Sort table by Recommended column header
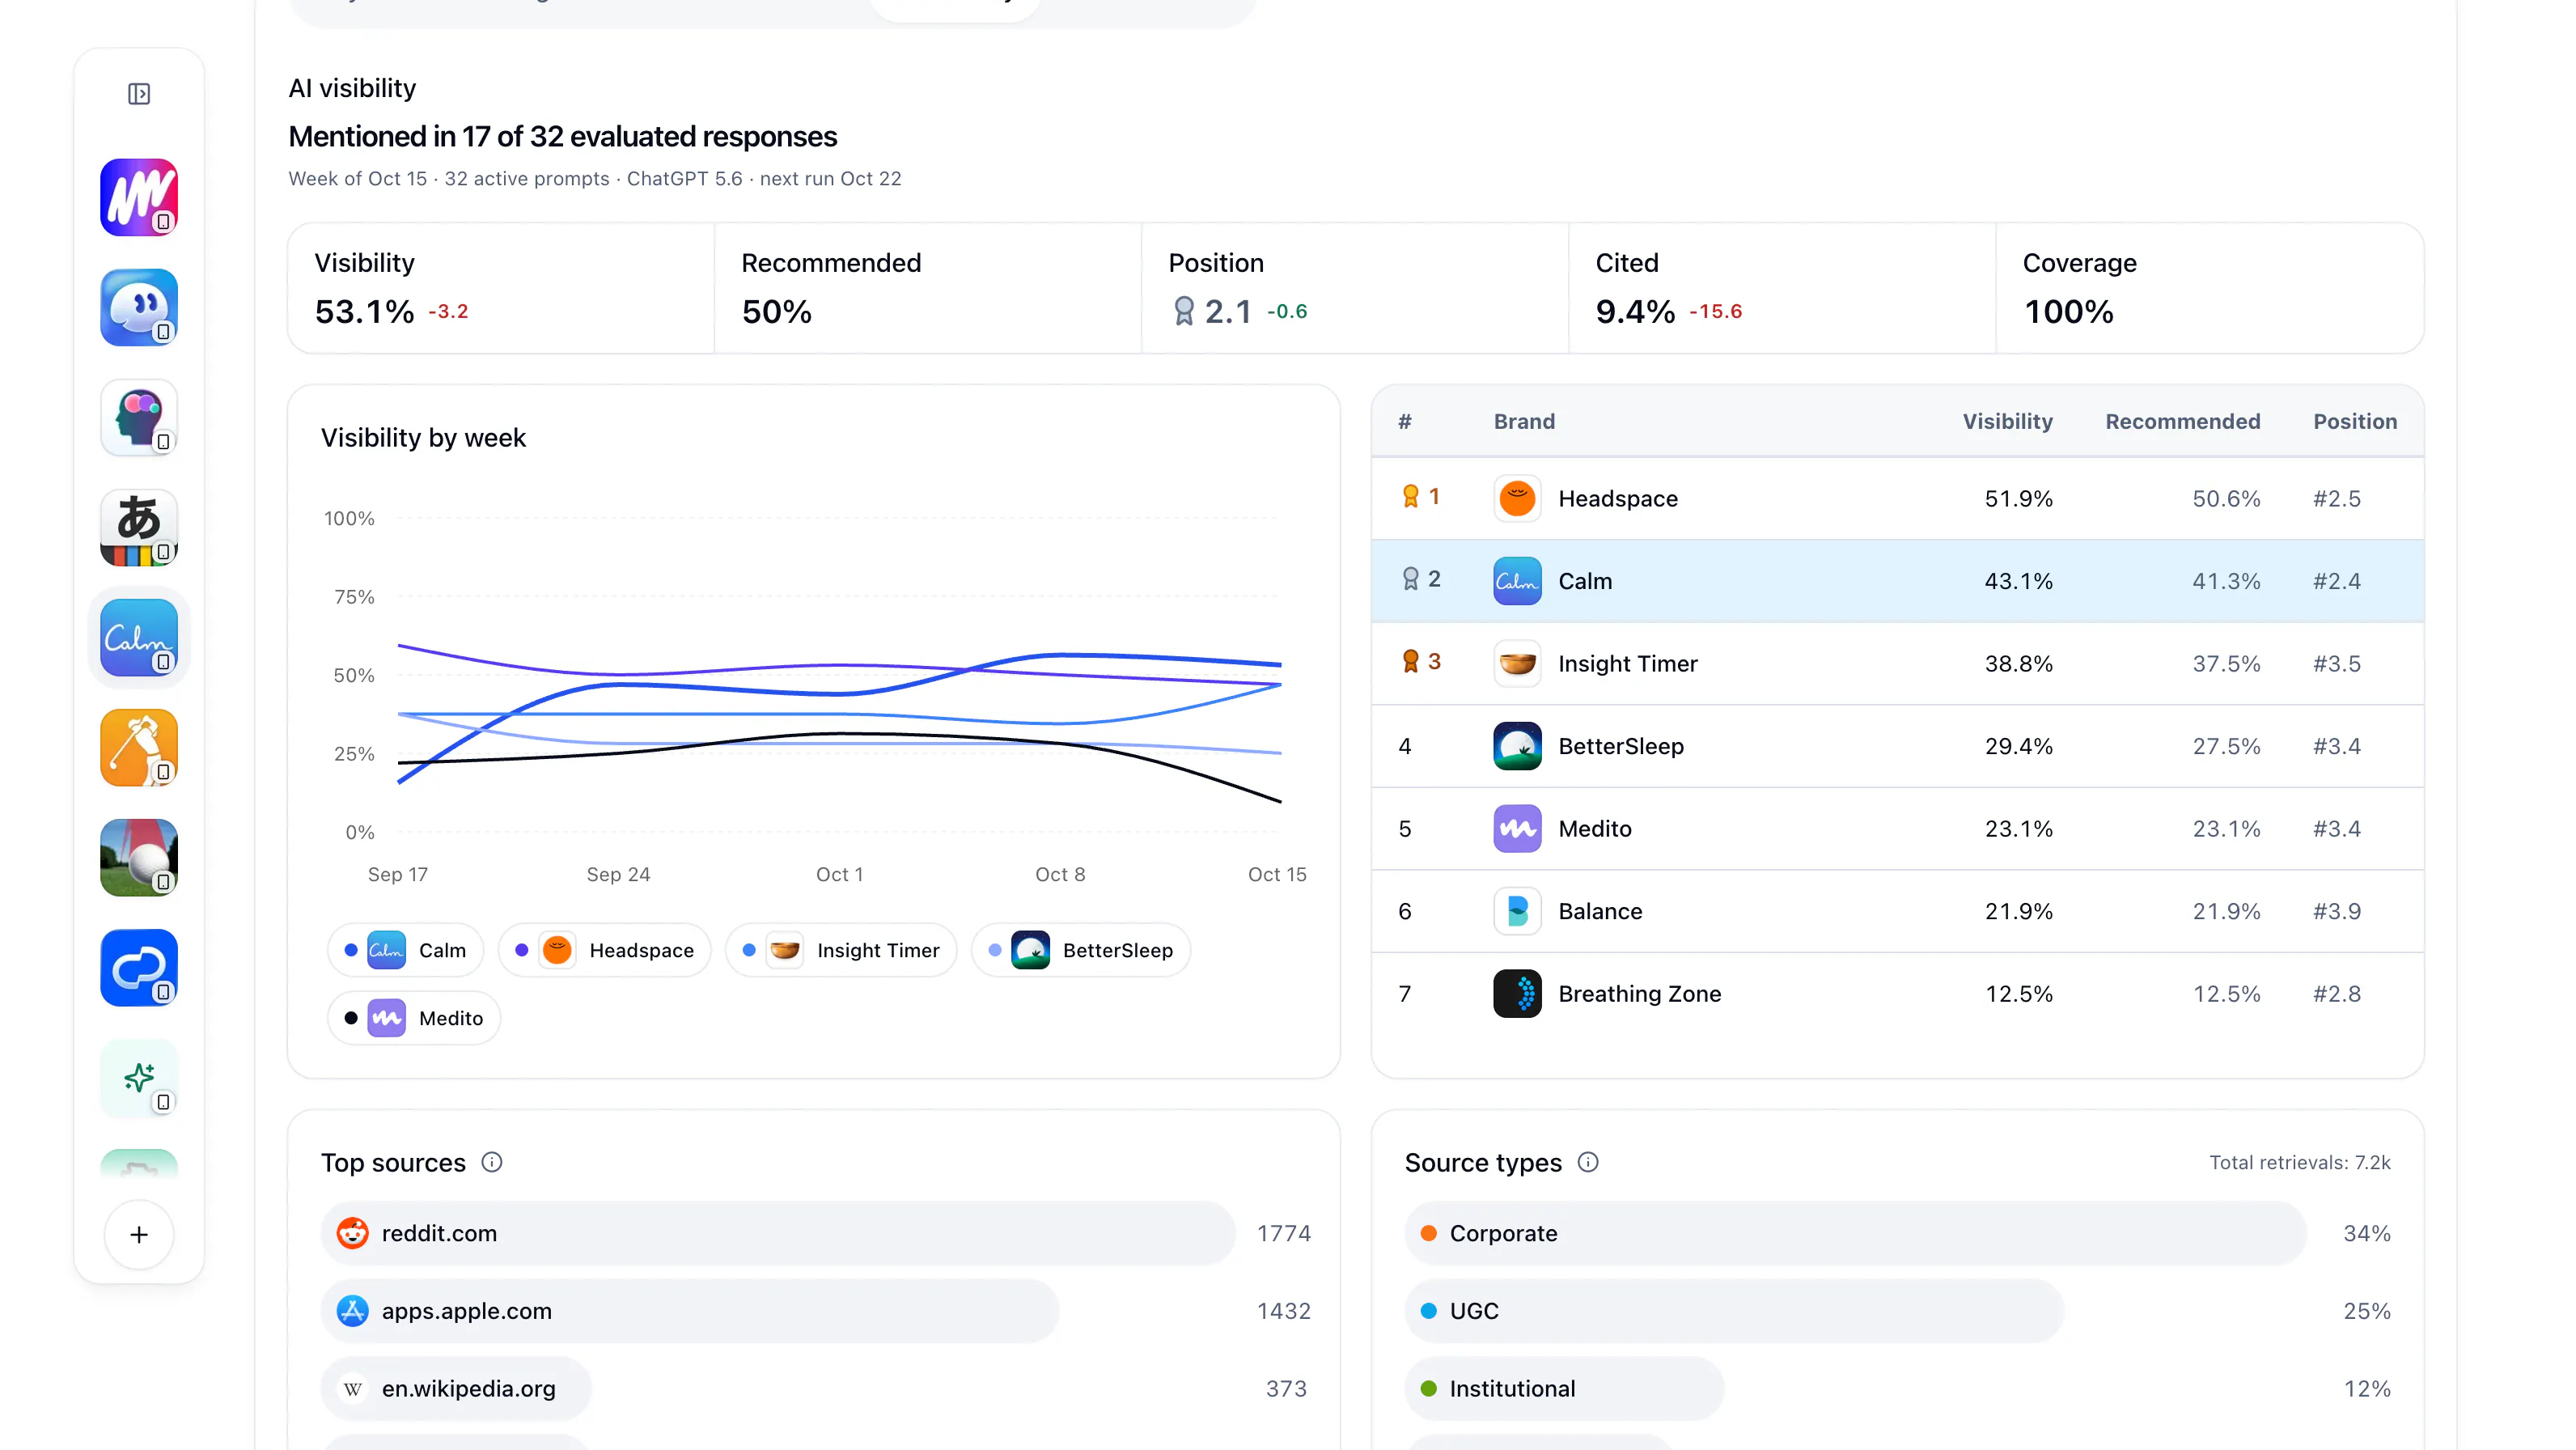Image resolution: width=2576 pixels, height=1450 pixels. tap(2182, 421)
